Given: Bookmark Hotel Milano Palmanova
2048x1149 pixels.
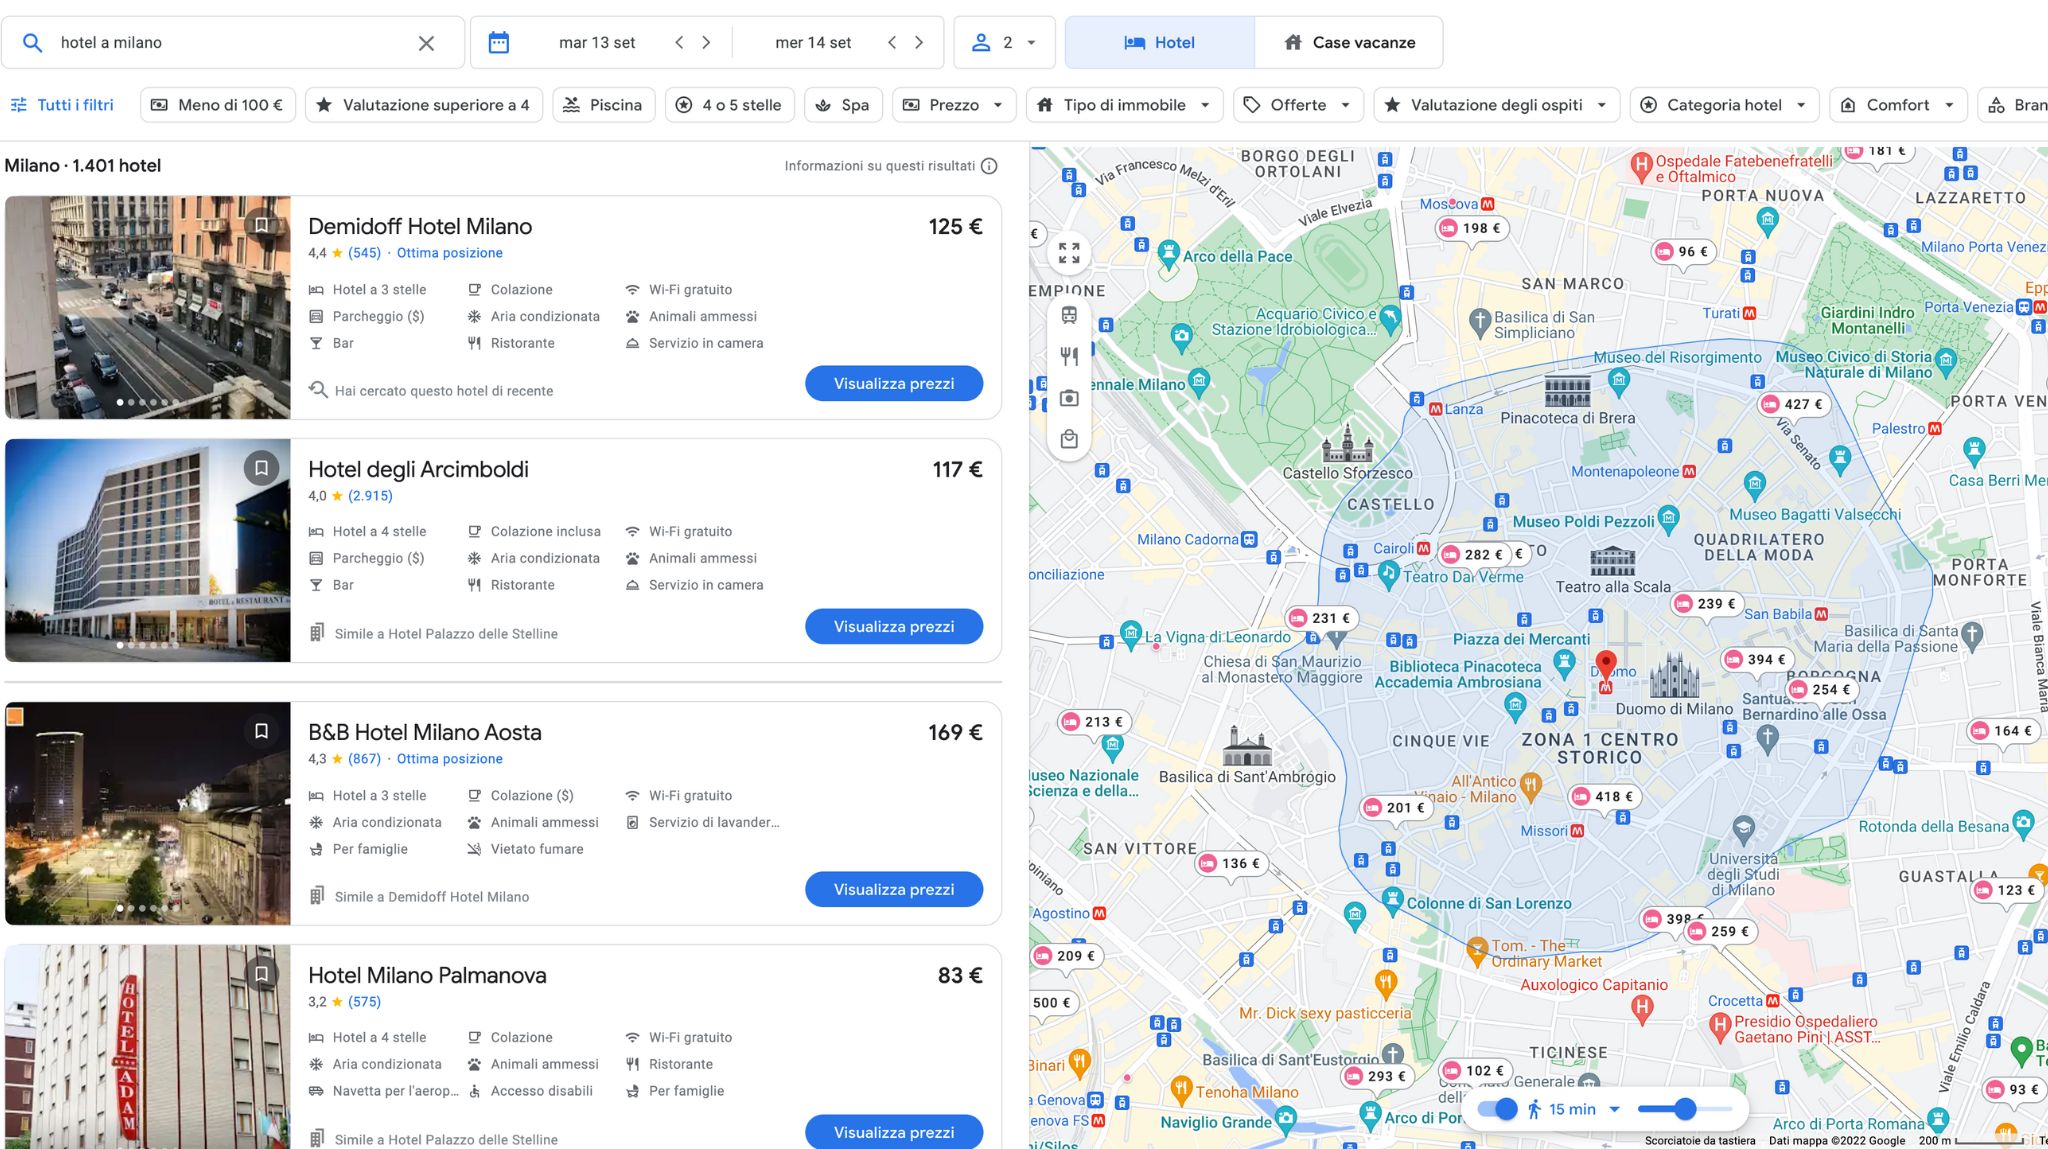Looking at the screenshot, I should click(261, 973).
